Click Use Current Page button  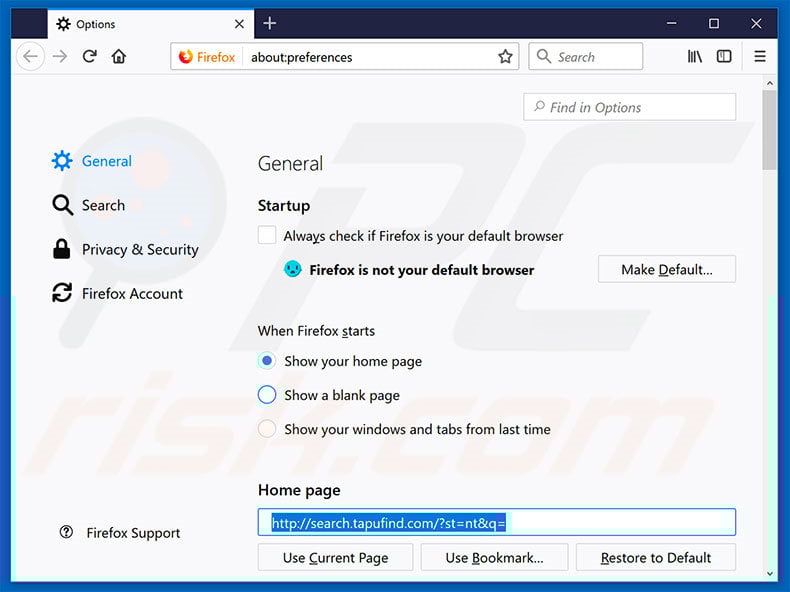[336, 557]
